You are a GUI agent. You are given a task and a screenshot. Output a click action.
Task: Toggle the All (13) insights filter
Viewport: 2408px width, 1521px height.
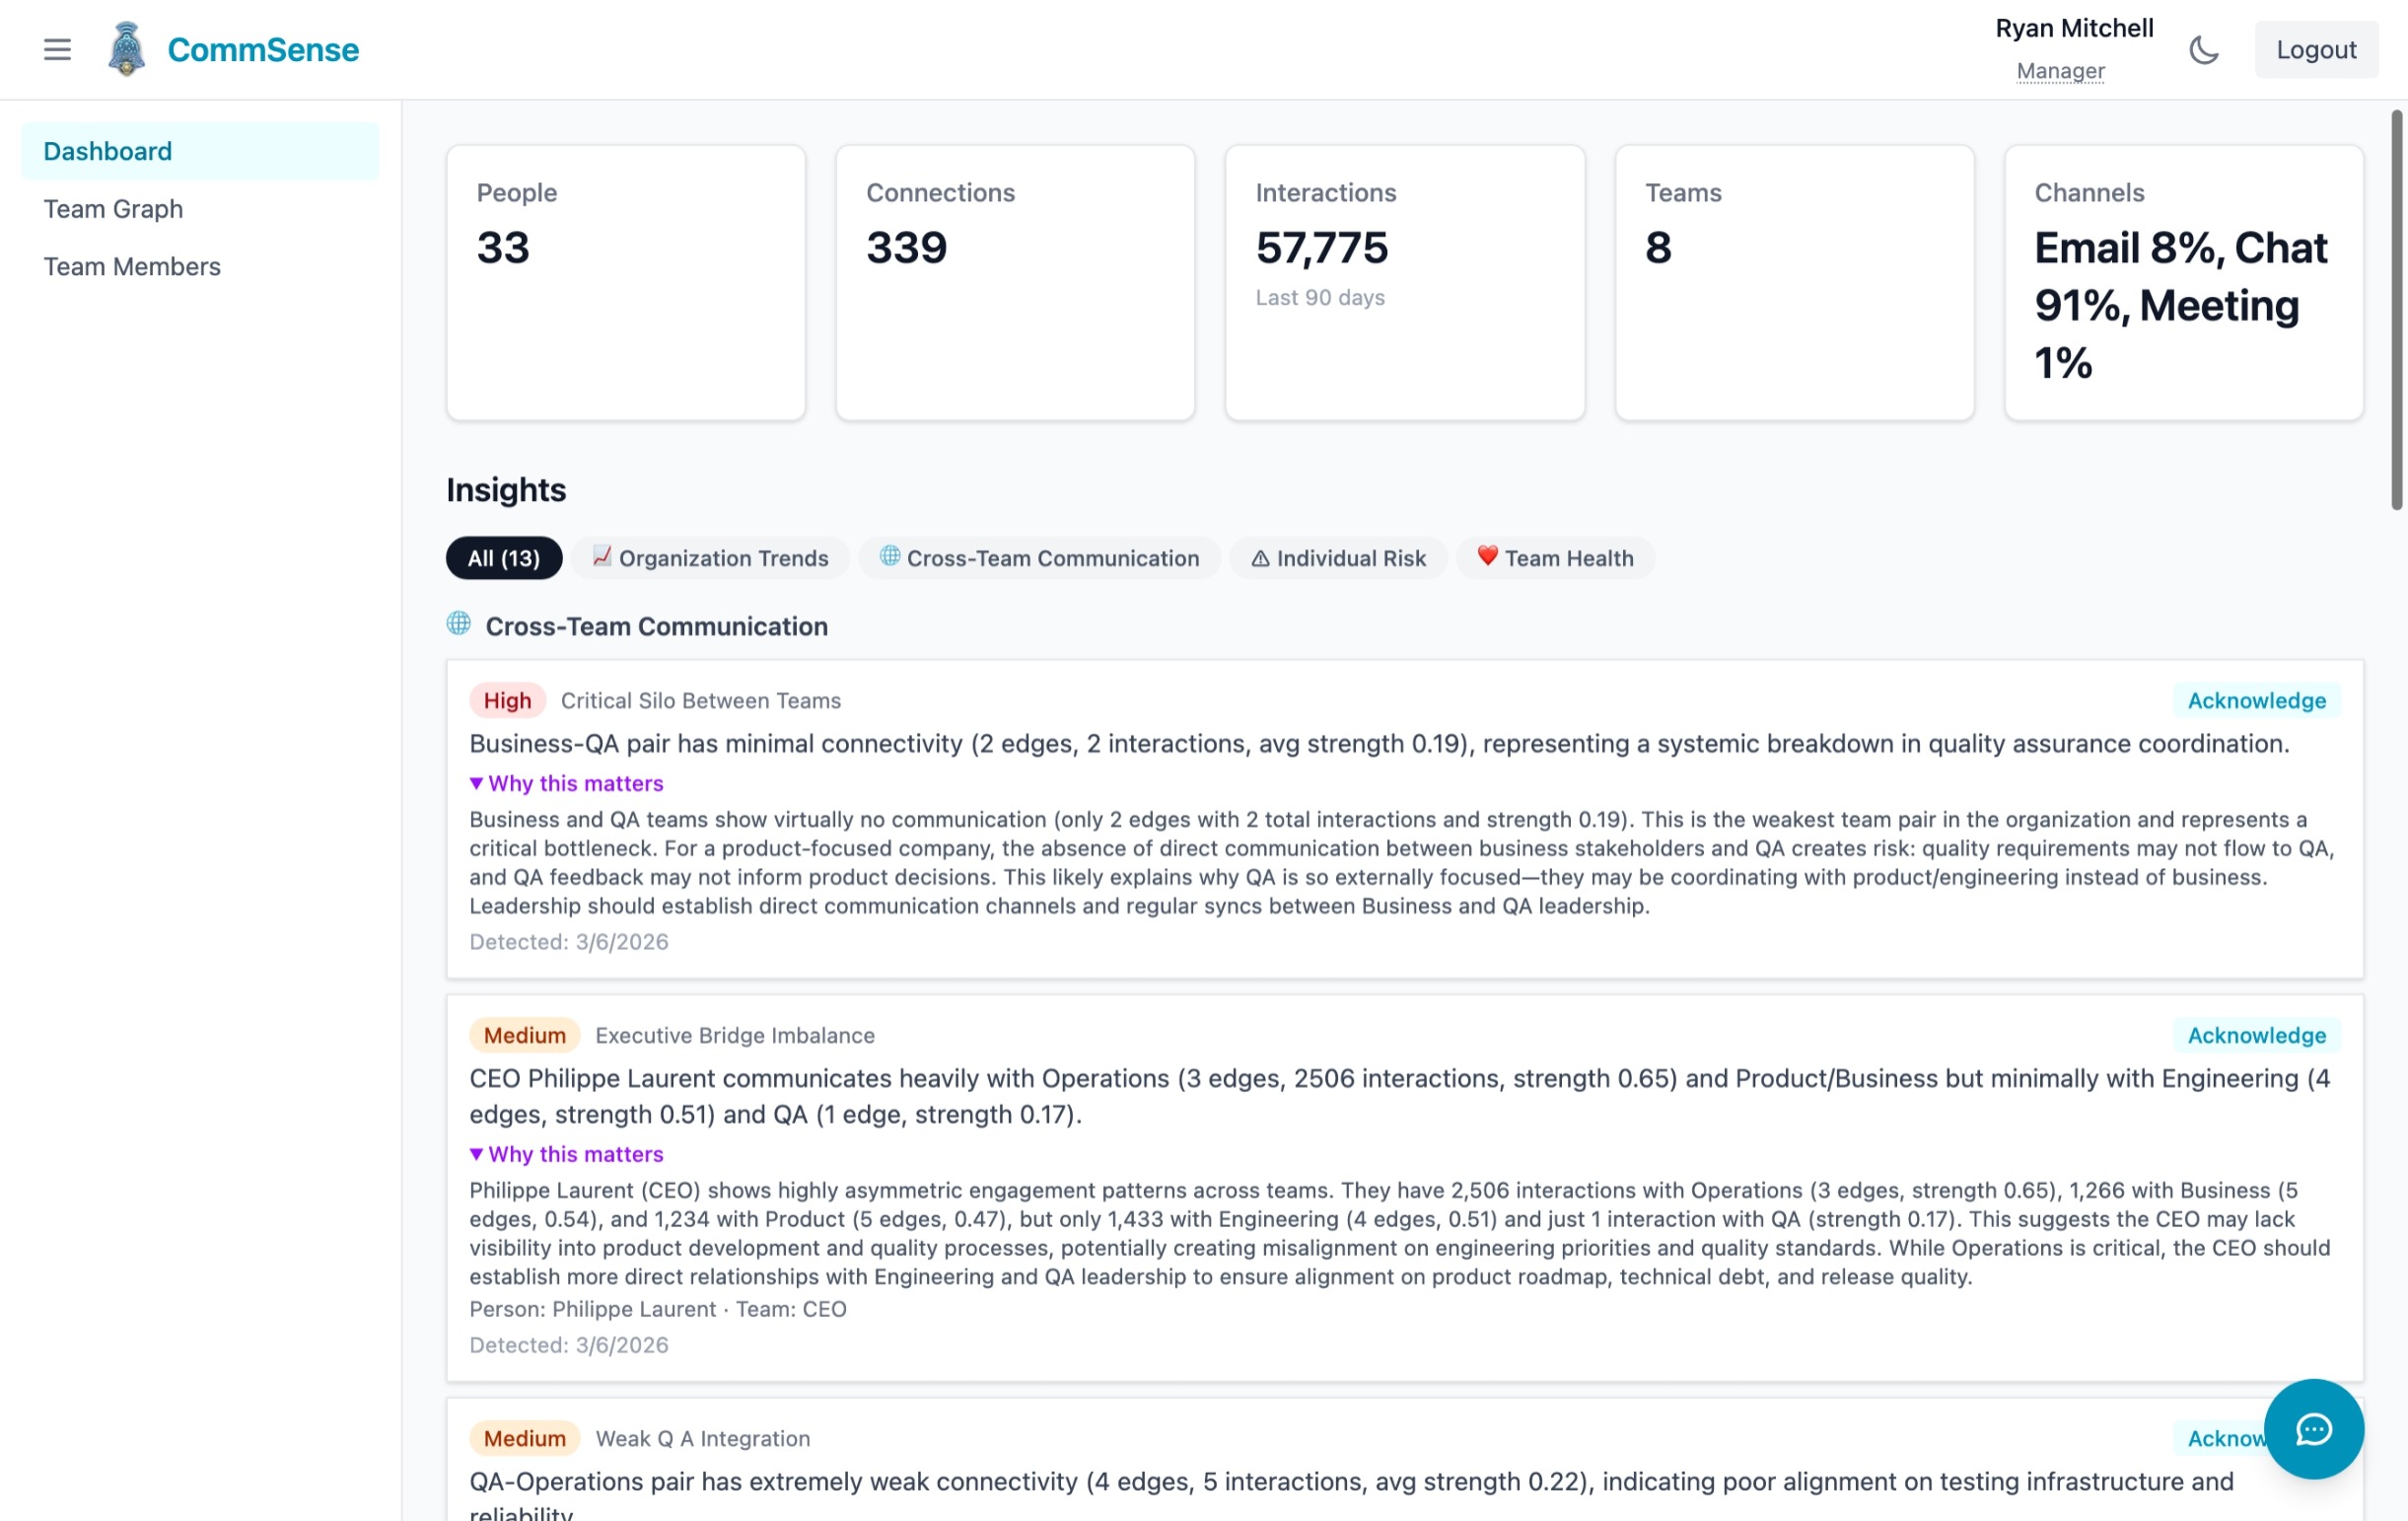[503, 558]
